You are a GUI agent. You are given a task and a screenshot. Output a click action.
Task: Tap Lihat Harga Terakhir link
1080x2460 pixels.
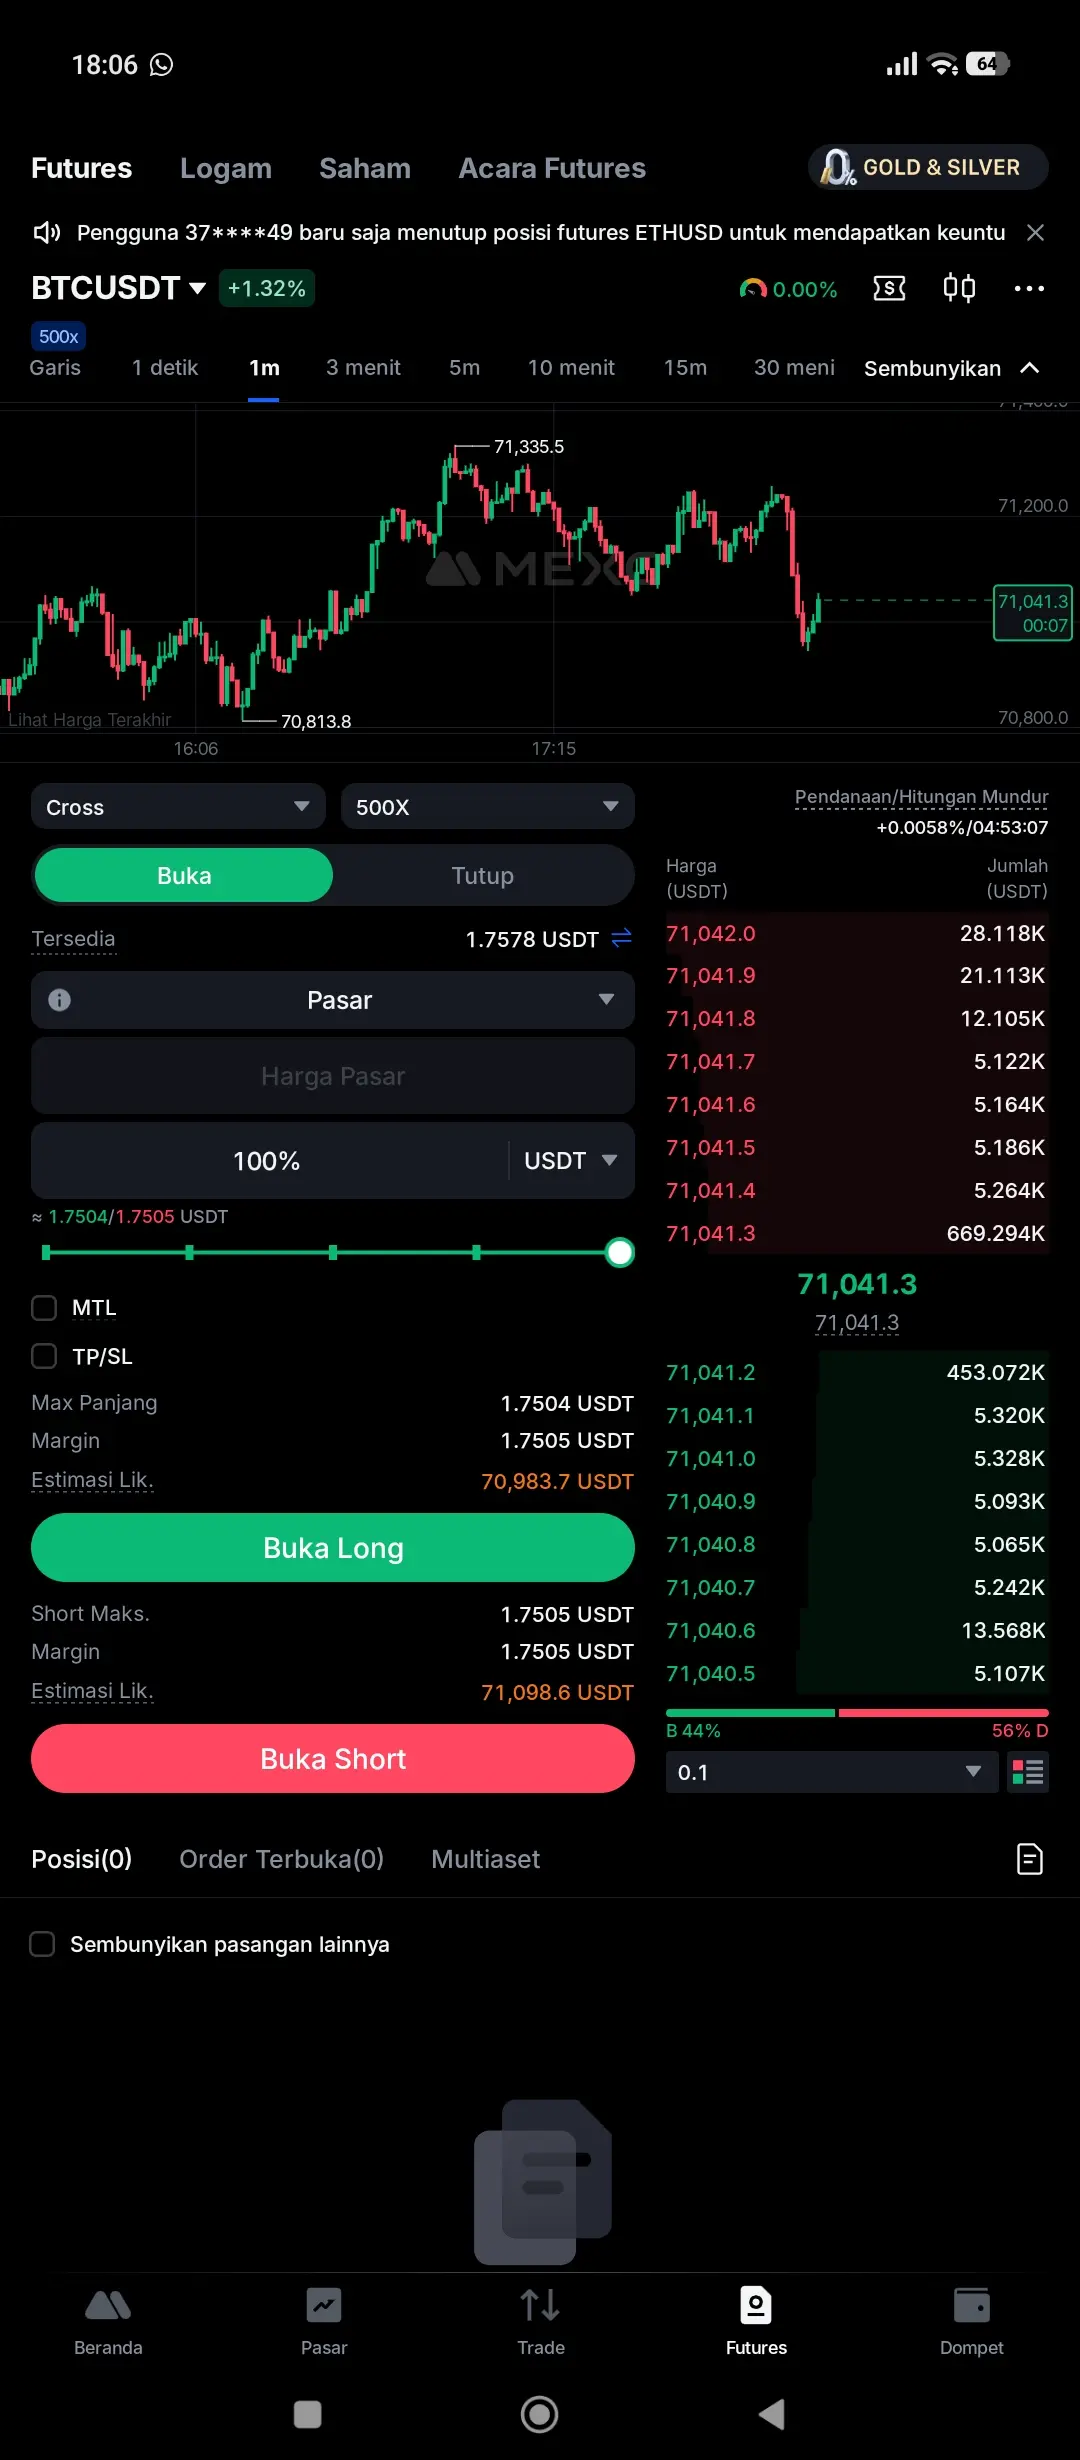pos(89,719)
